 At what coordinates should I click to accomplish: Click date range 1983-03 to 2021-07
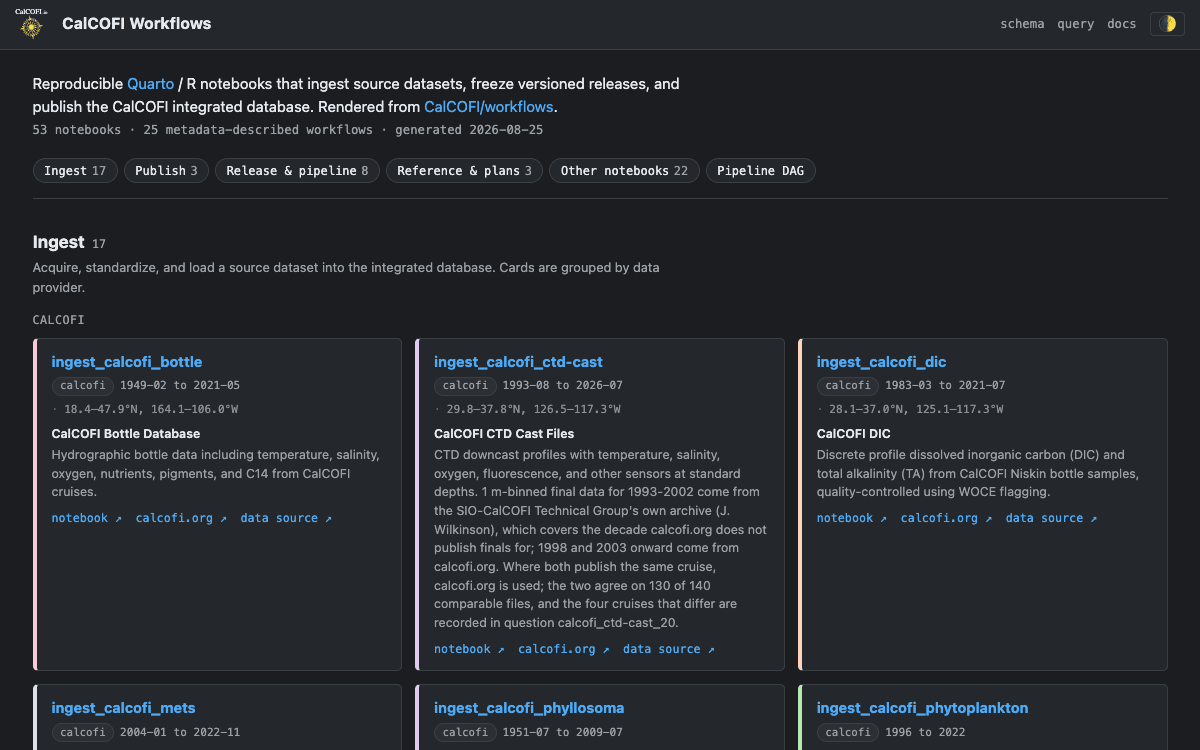point(945,386)
